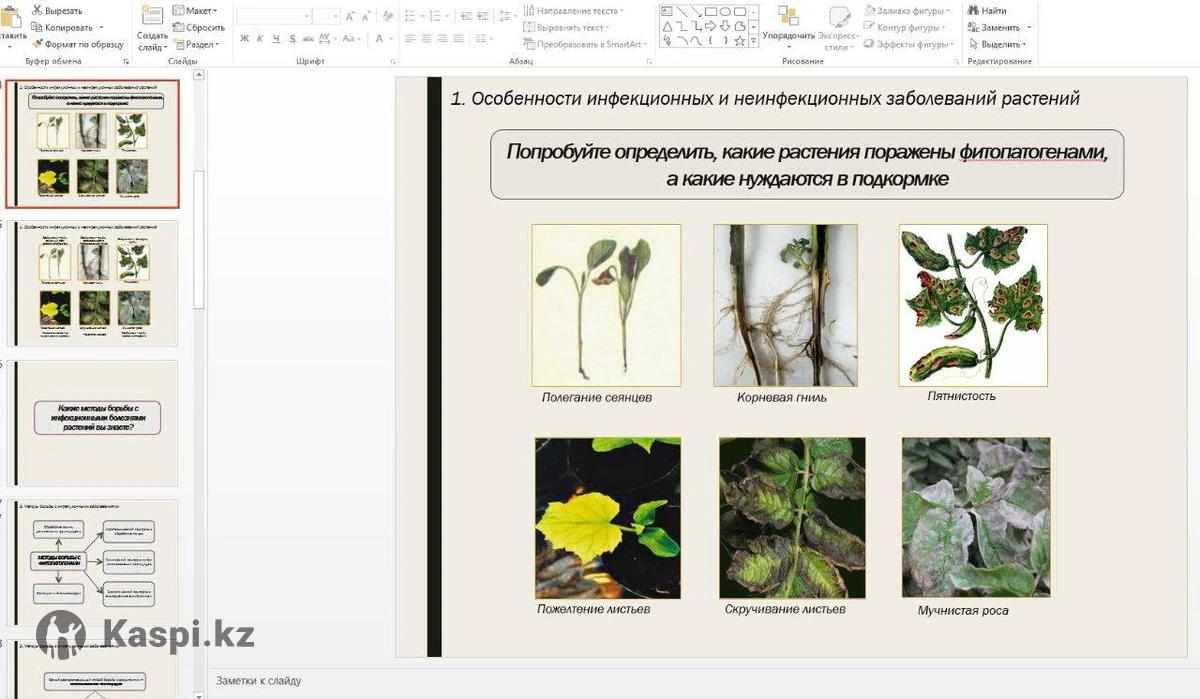Click Сбросить to reset slide layout
Viewport: 1200px width, 699px height.
[204, 27]
